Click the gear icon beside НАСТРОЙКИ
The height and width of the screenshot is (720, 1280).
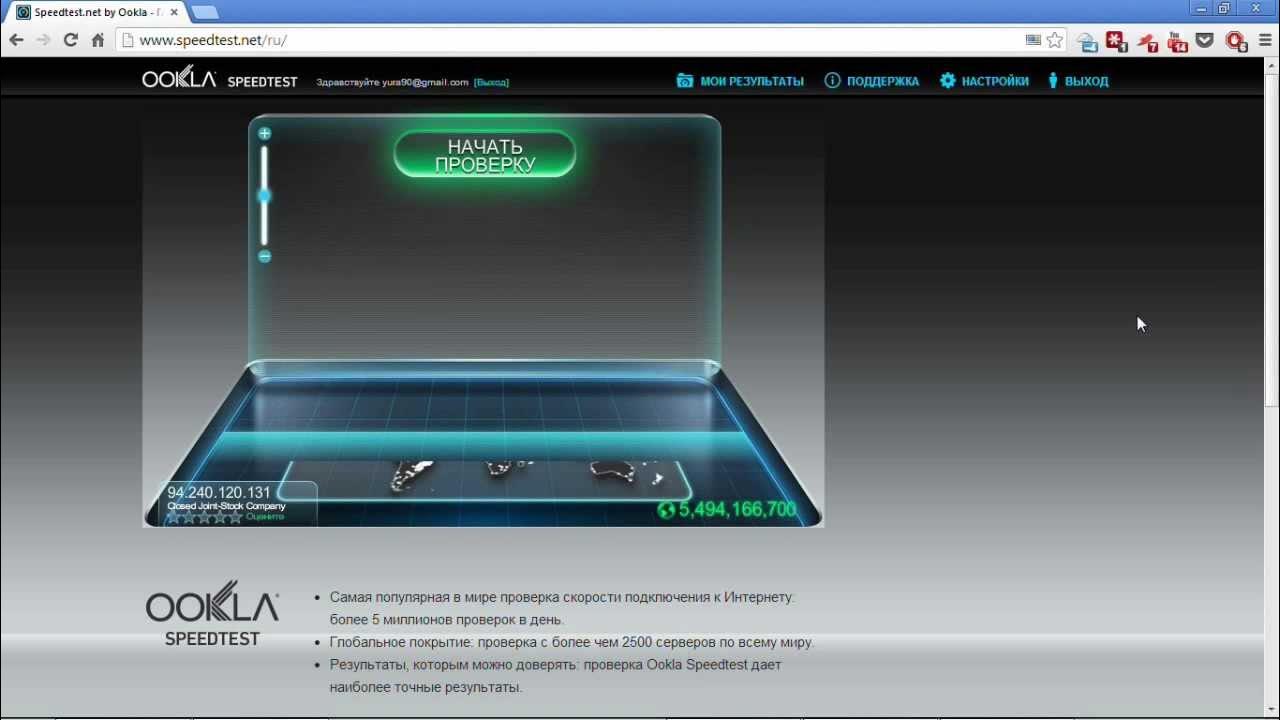point(947,81)
